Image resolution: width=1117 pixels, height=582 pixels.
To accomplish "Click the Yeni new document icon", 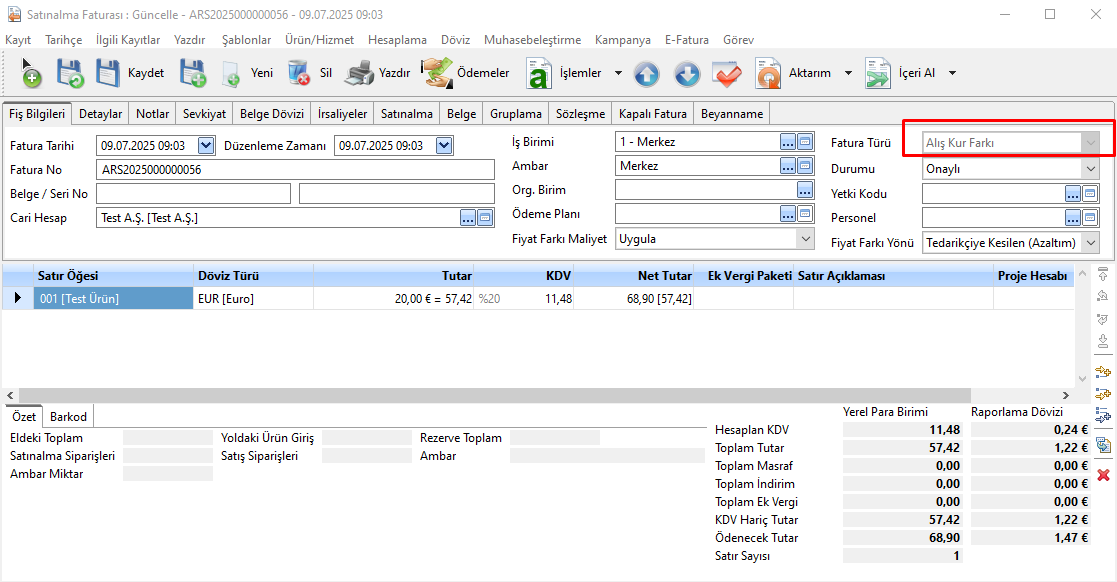I will (231, 73).
